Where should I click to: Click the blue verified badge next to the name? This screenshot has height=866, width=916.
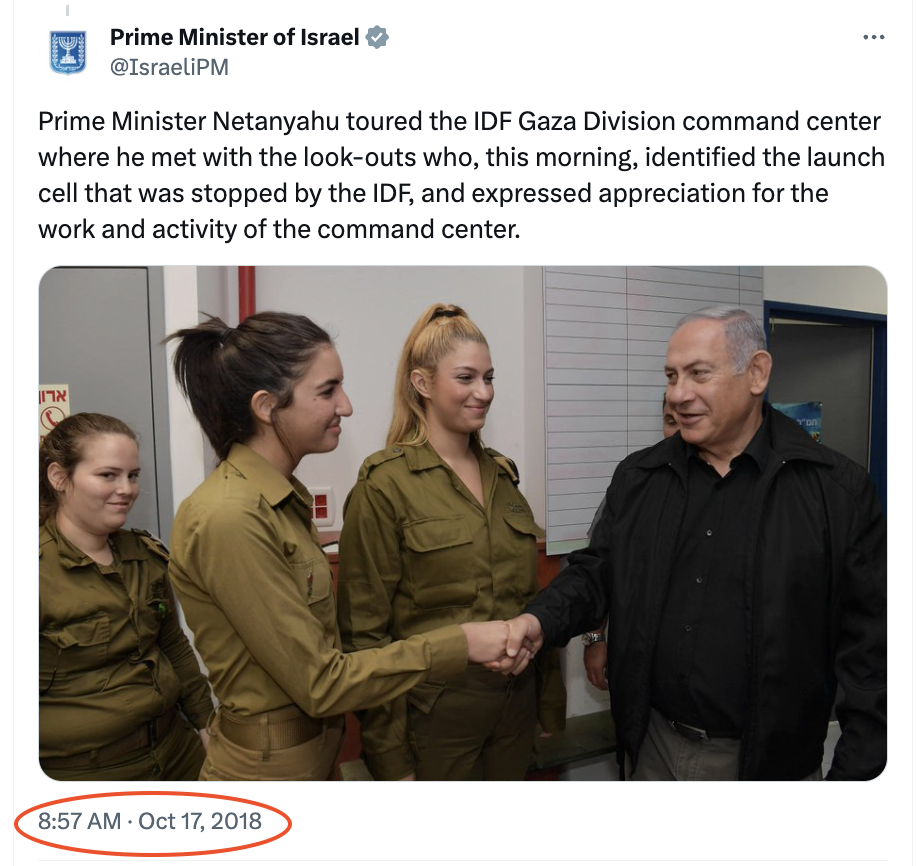tap(377, 37)
